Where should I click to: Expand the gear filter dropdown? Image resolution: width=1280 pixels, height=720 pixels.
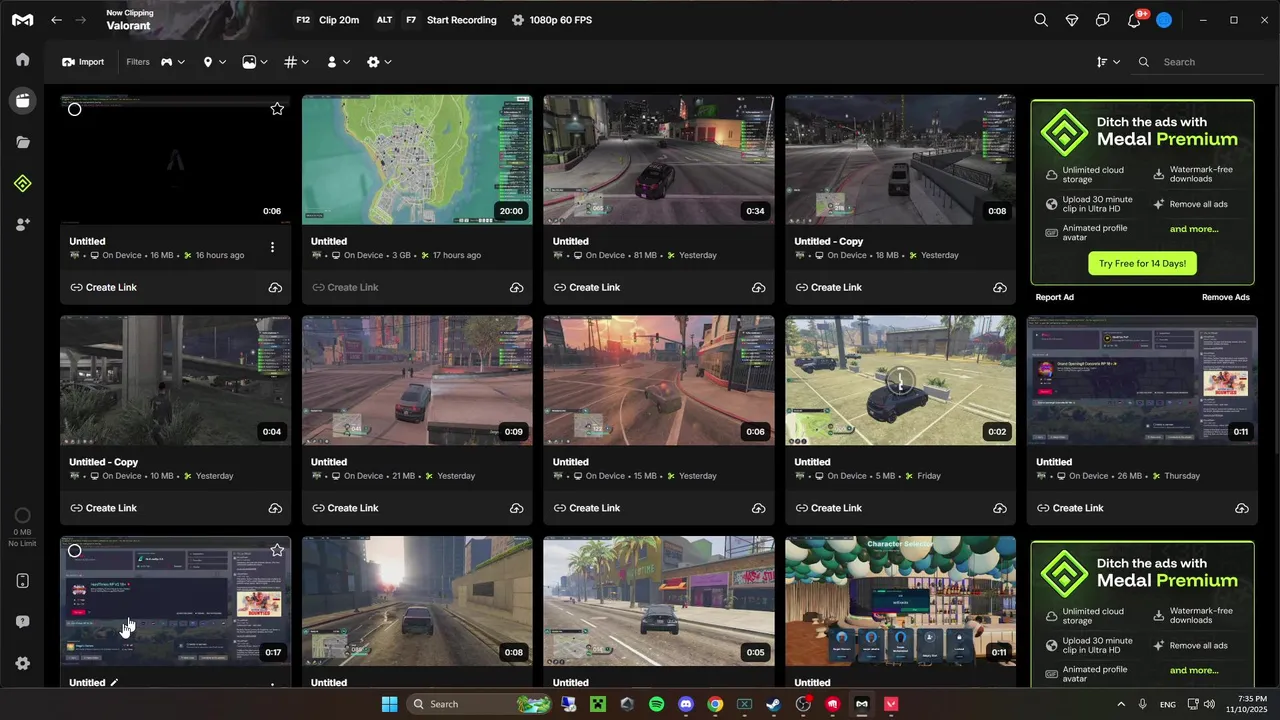(379, 62)
